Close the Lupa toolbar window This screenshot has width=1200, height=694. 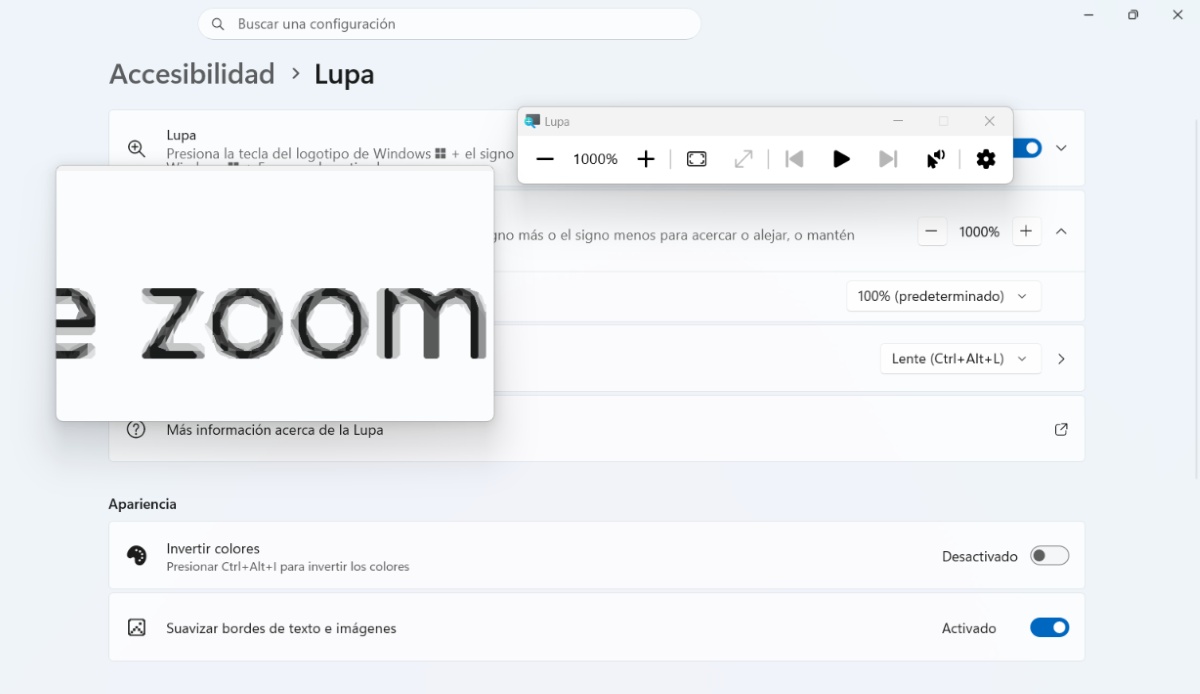[989, 121]
